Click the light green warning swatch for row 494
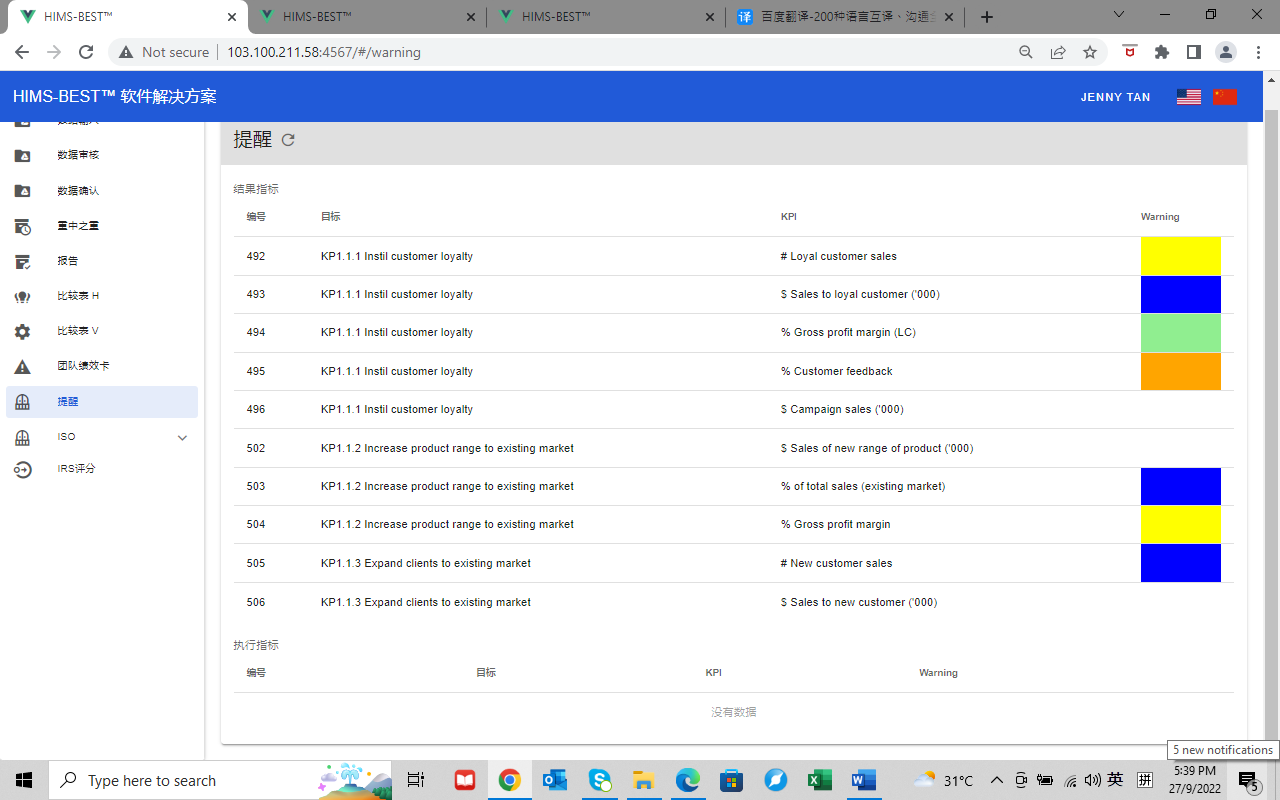The height and width of the screenshot is (800, 1280). [1180, 333]
